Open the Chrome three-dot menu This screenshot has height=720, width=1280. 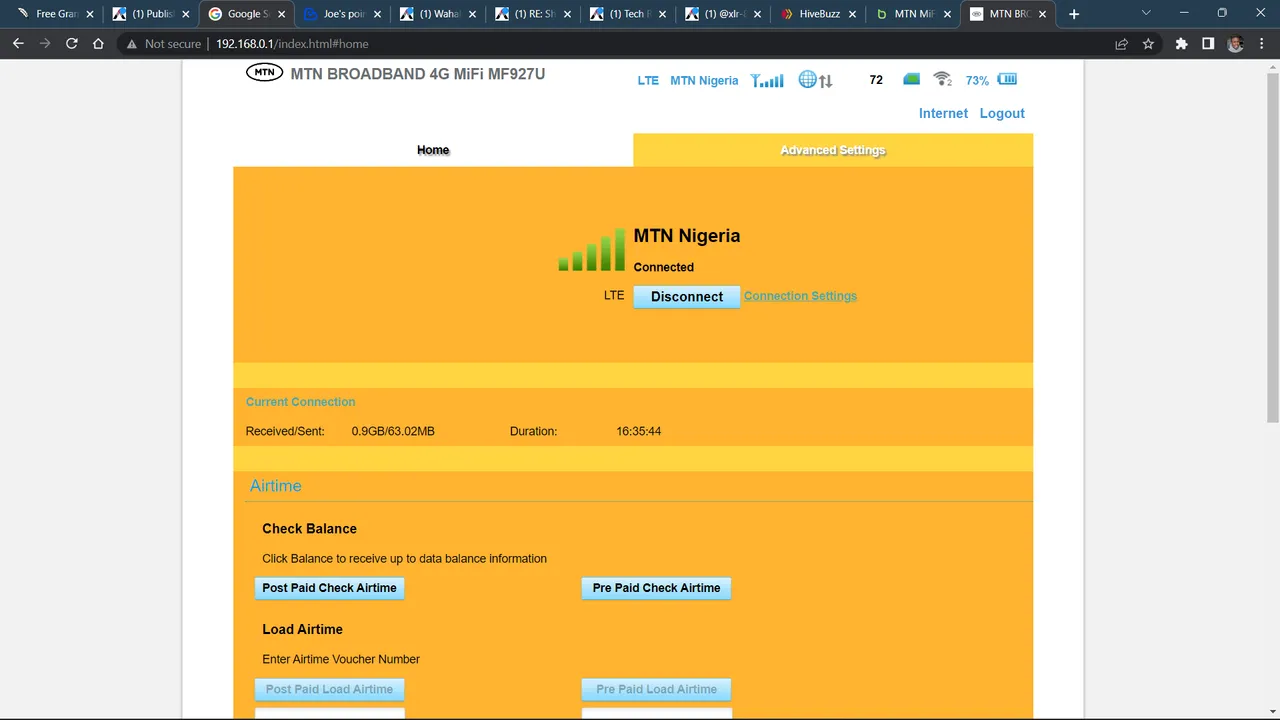1261,44
